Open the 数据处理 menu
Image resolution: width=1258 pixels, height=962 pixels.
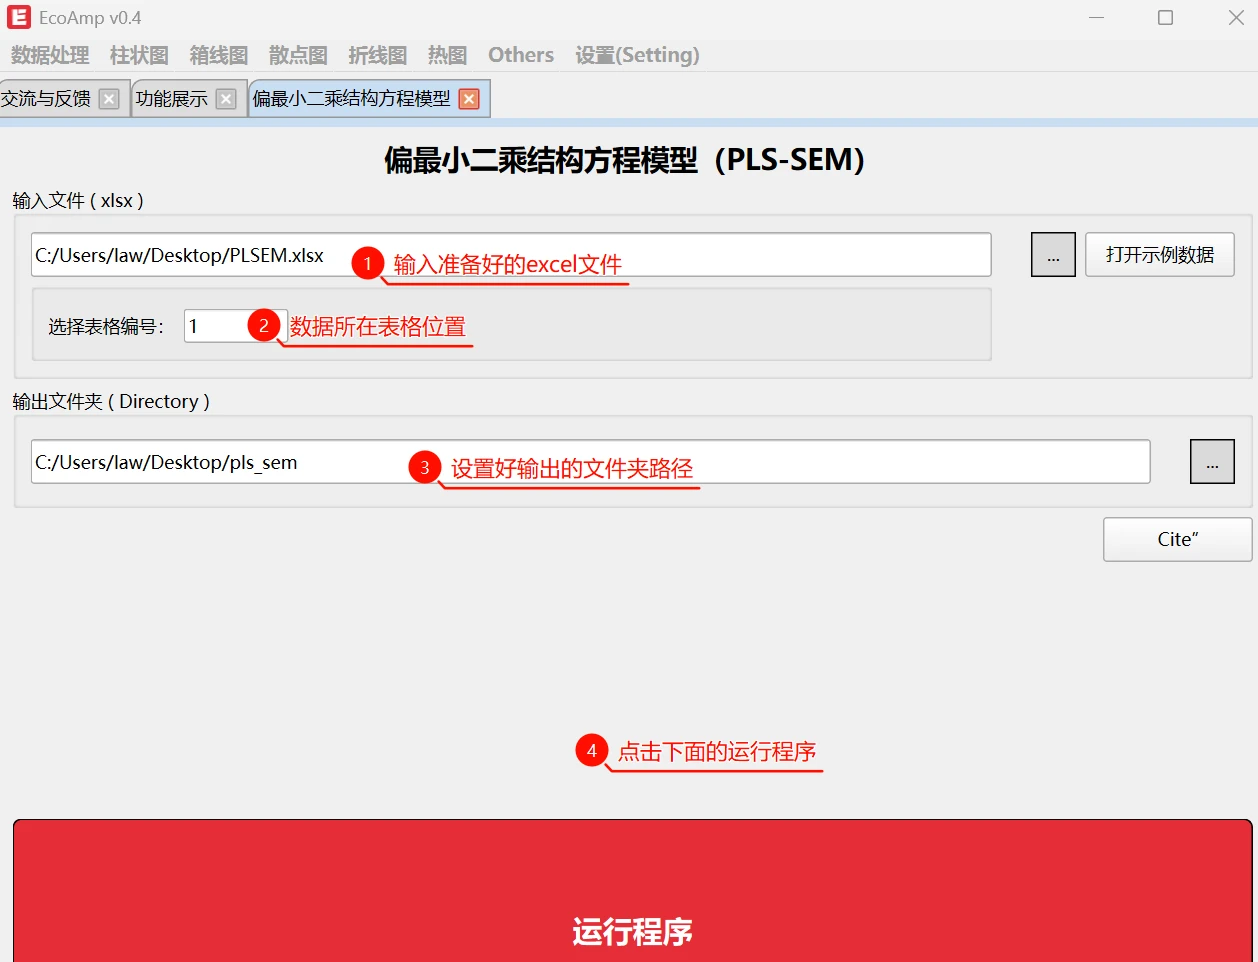50,55
